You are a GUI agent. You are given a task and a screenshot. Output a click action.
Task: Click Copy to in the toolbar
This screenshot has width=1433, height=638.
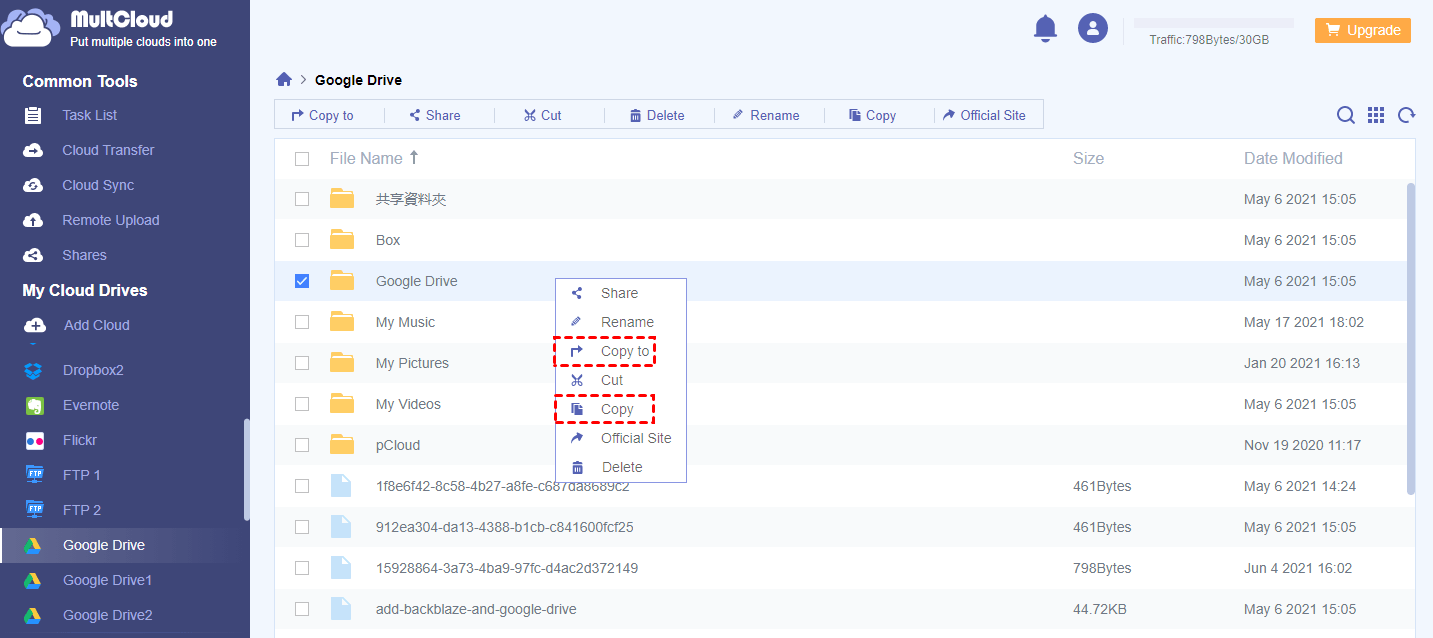click(x=322, y=115)
